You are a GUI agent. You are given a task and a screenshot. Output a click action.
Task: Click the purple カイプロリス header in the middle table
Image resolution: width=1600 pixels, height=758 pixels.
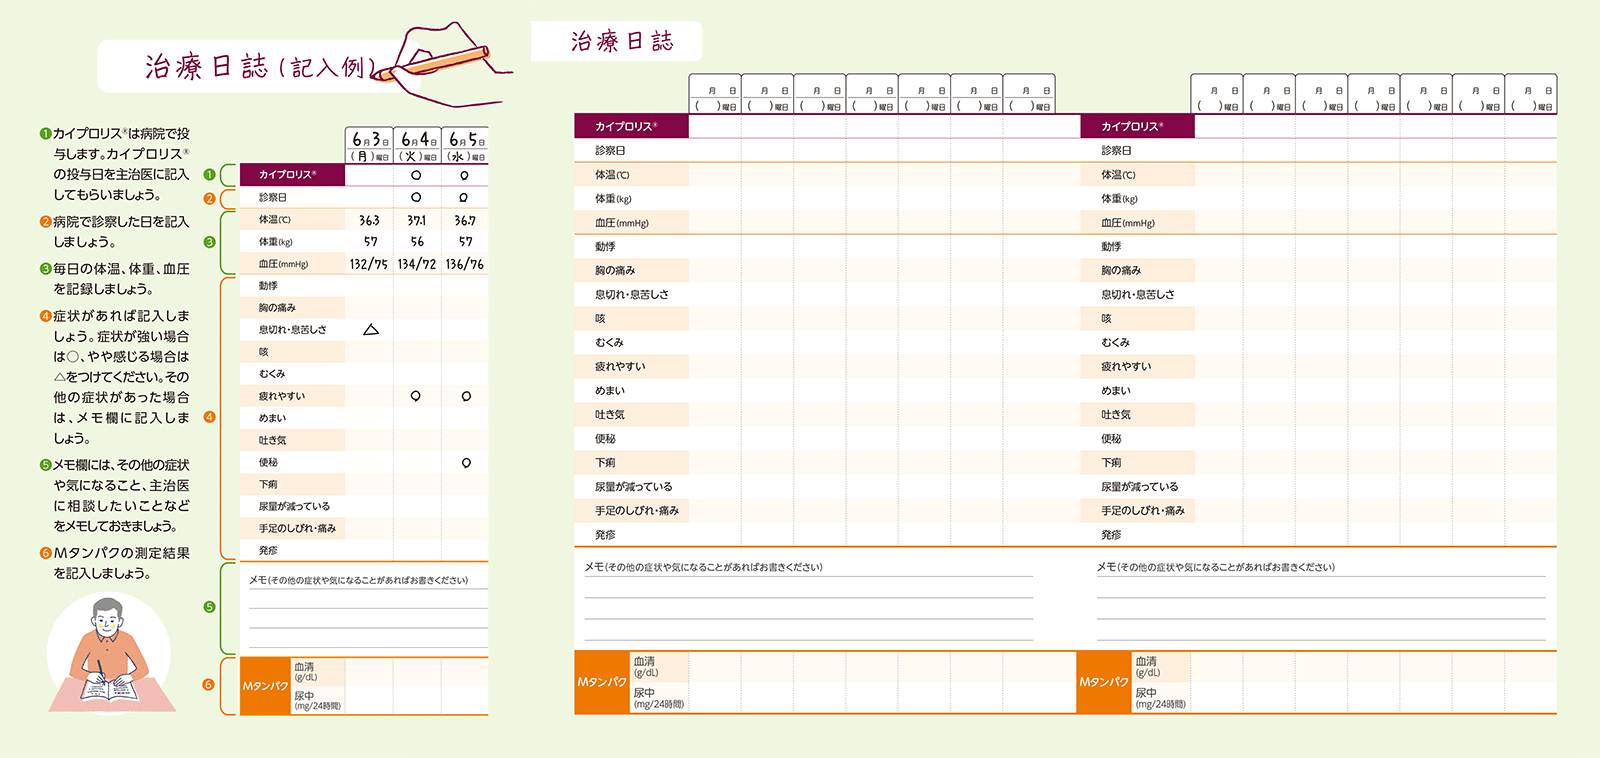coord(631,126)
